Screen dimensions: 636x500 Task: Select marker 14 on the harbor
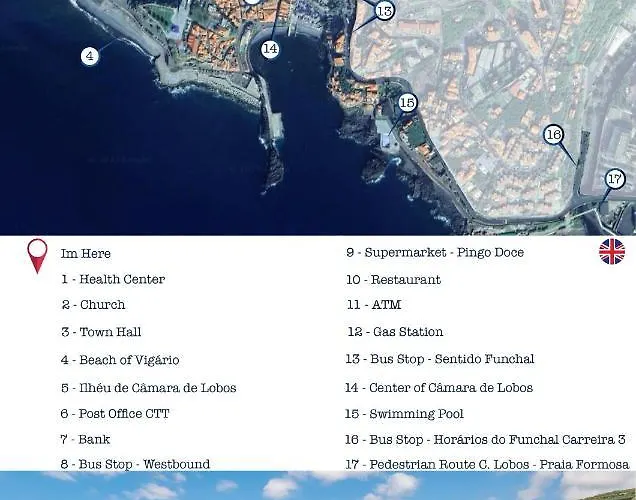pyautogui.click(x=270, y=49)
